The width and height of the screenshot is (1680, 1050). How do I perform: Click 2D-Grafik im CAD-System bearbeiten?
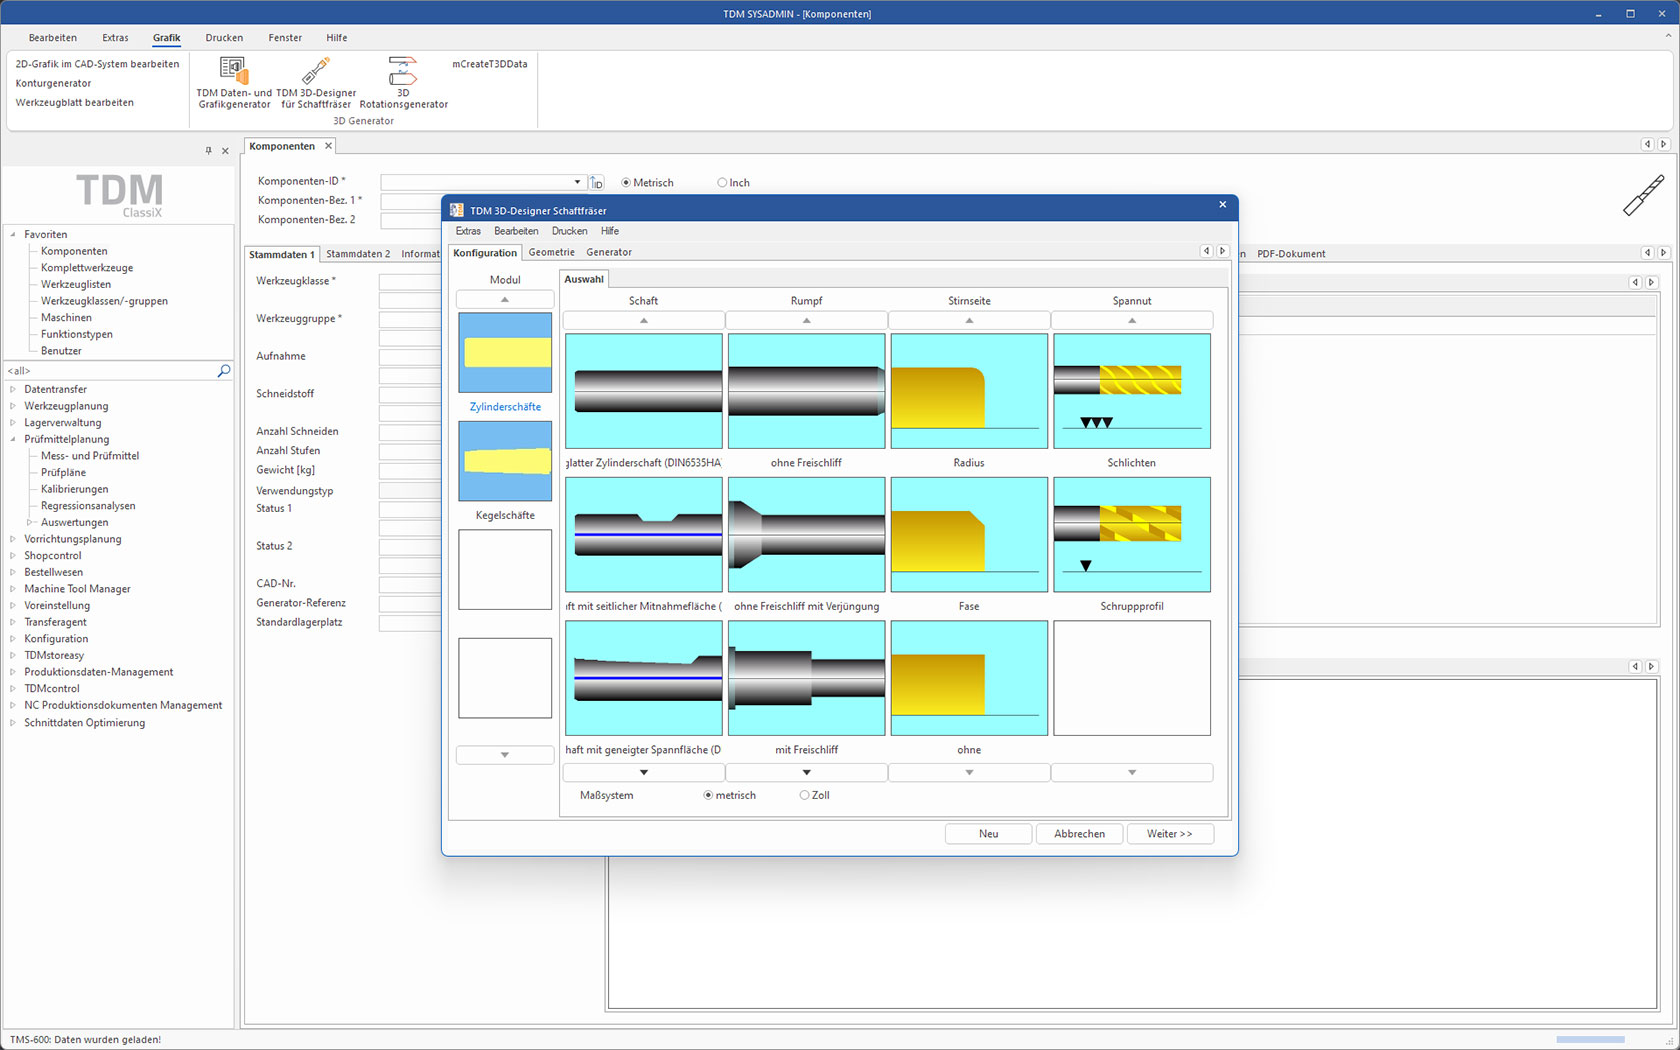click(97, 64)
